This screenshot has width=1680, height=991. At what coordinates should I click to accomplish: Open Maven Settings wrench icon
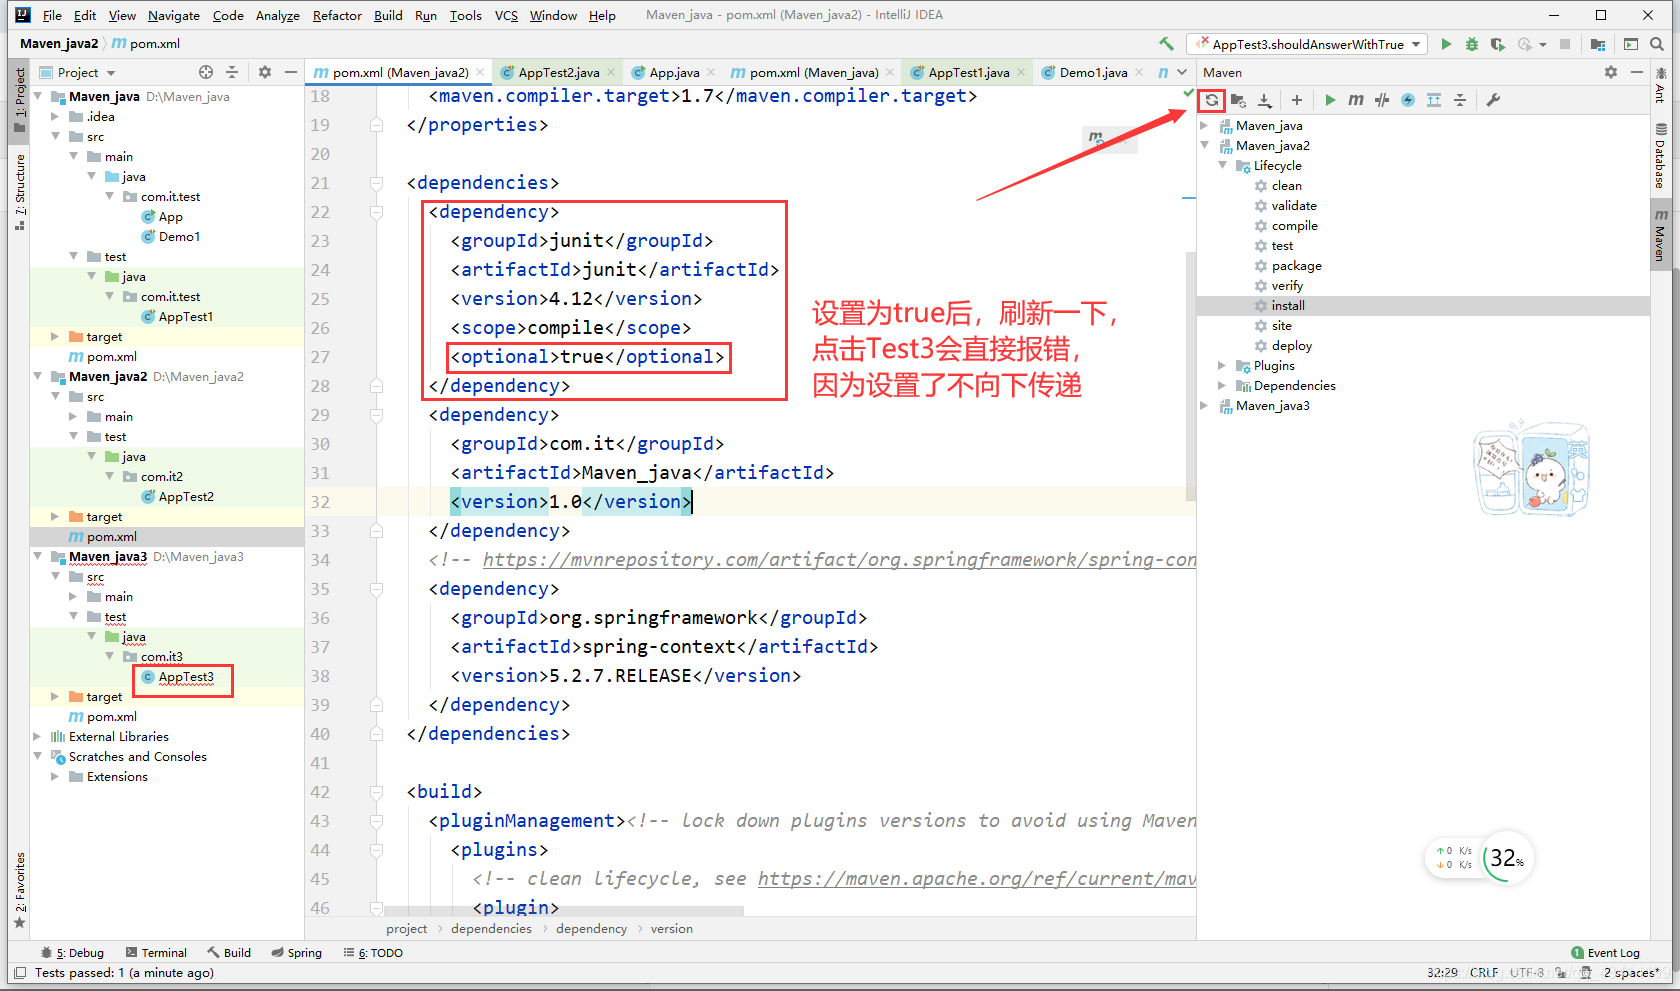[x=1493, y=100]
